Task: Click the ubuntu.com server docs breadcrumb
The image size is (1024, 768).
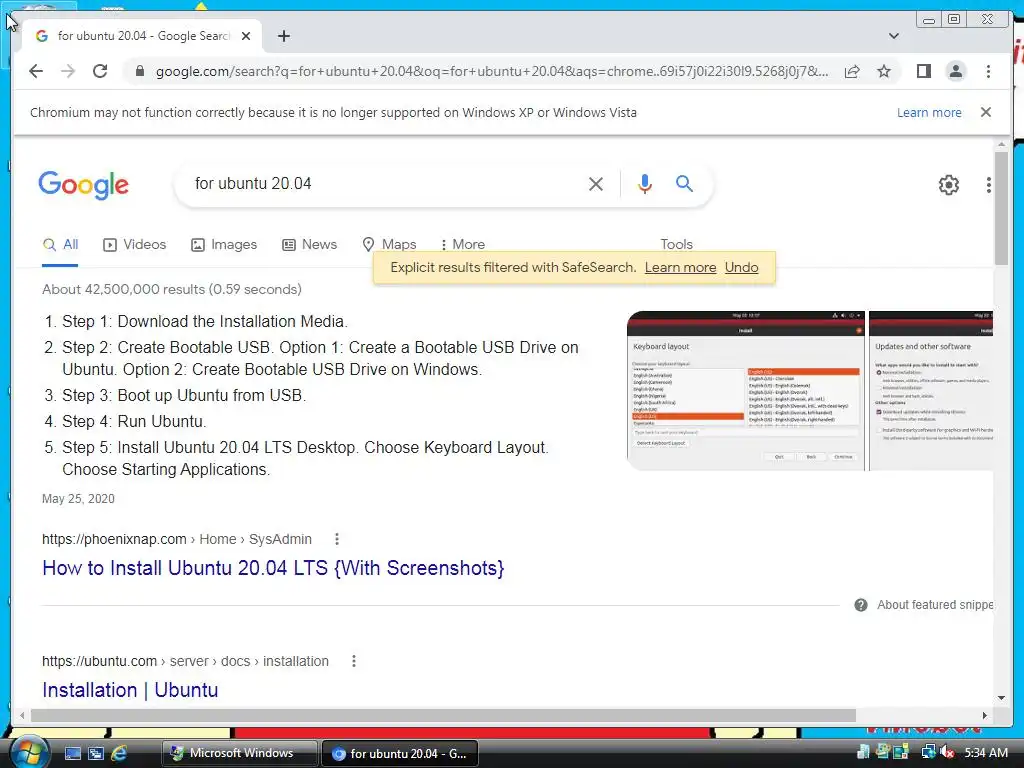Action: (185, 662)
